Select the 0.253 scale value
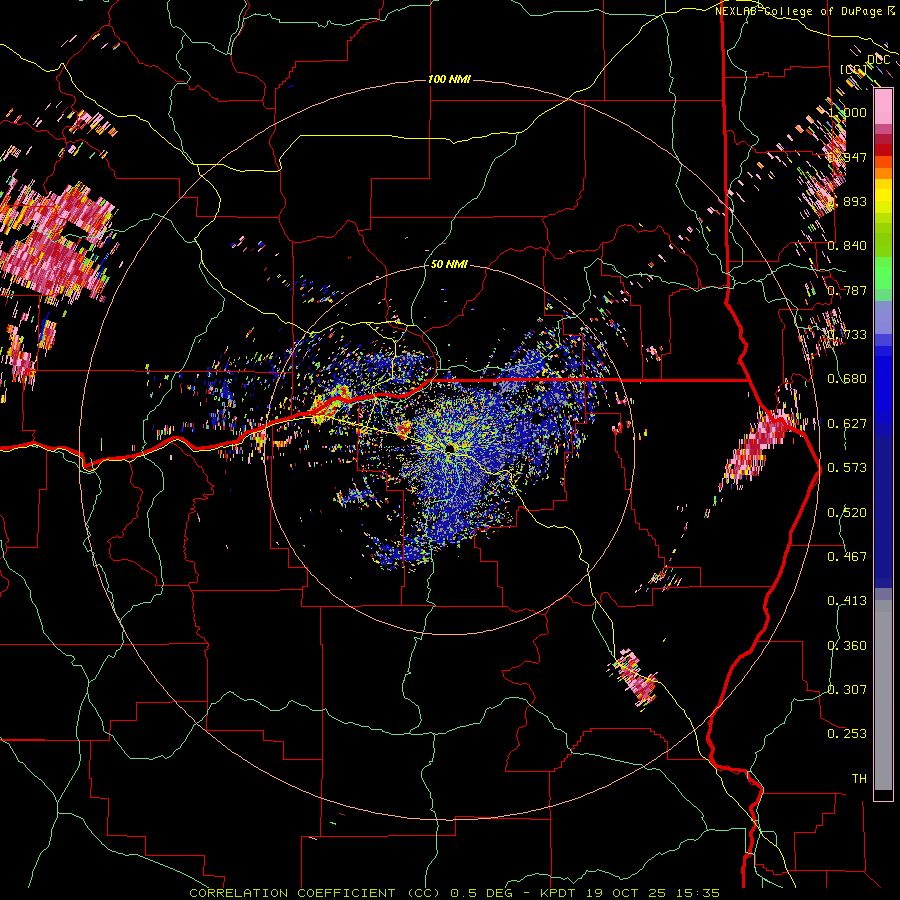Image resolution: width=900 pixels, height=900 pixels. click(848, 734)
